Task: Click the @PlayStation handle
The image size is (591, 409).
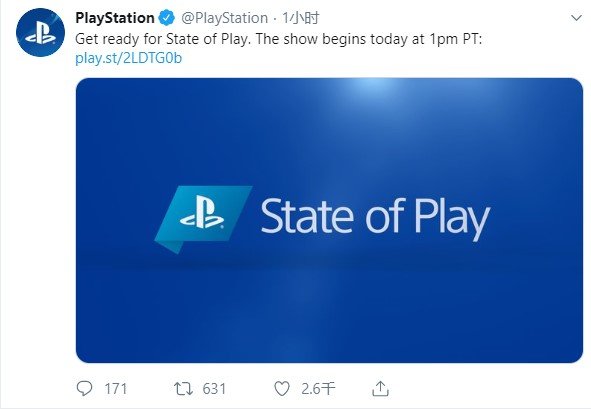Action: coord(225,18)
